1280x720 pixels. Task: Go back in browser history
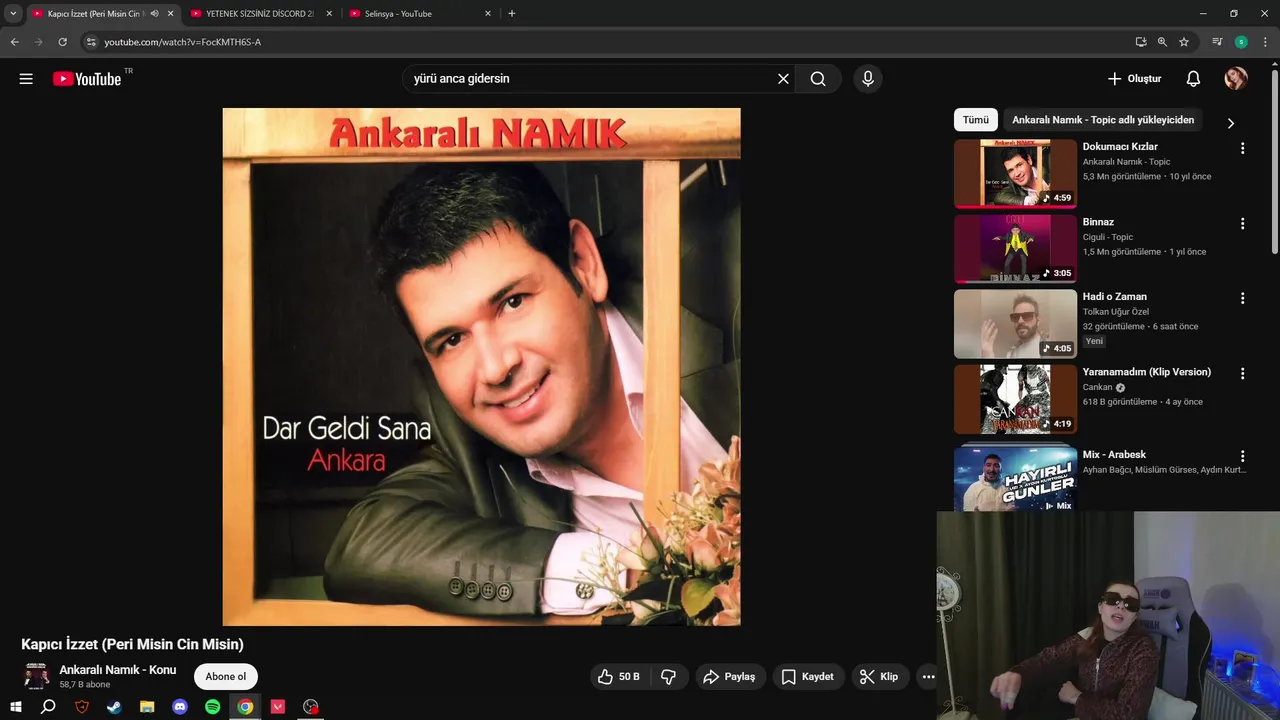(14, 42)
